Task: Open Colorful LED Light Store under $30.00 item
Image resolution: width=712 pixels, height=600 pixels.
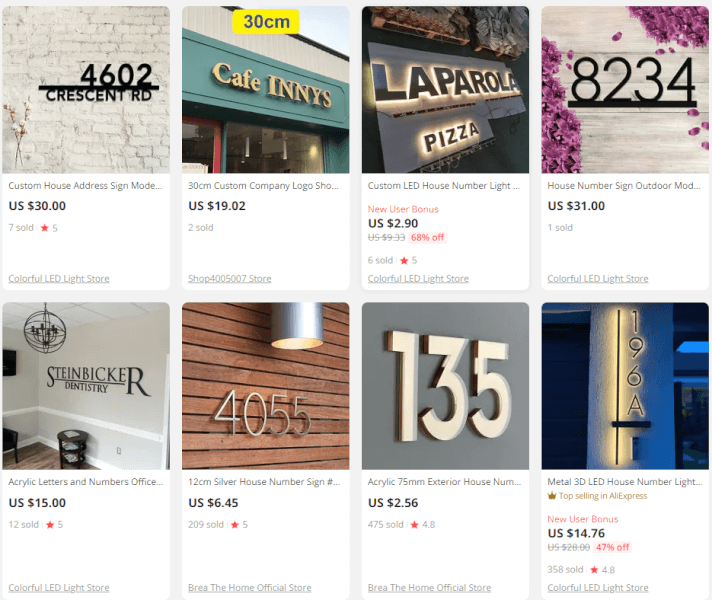Action: pyautogui.click(x=59, y=278)
